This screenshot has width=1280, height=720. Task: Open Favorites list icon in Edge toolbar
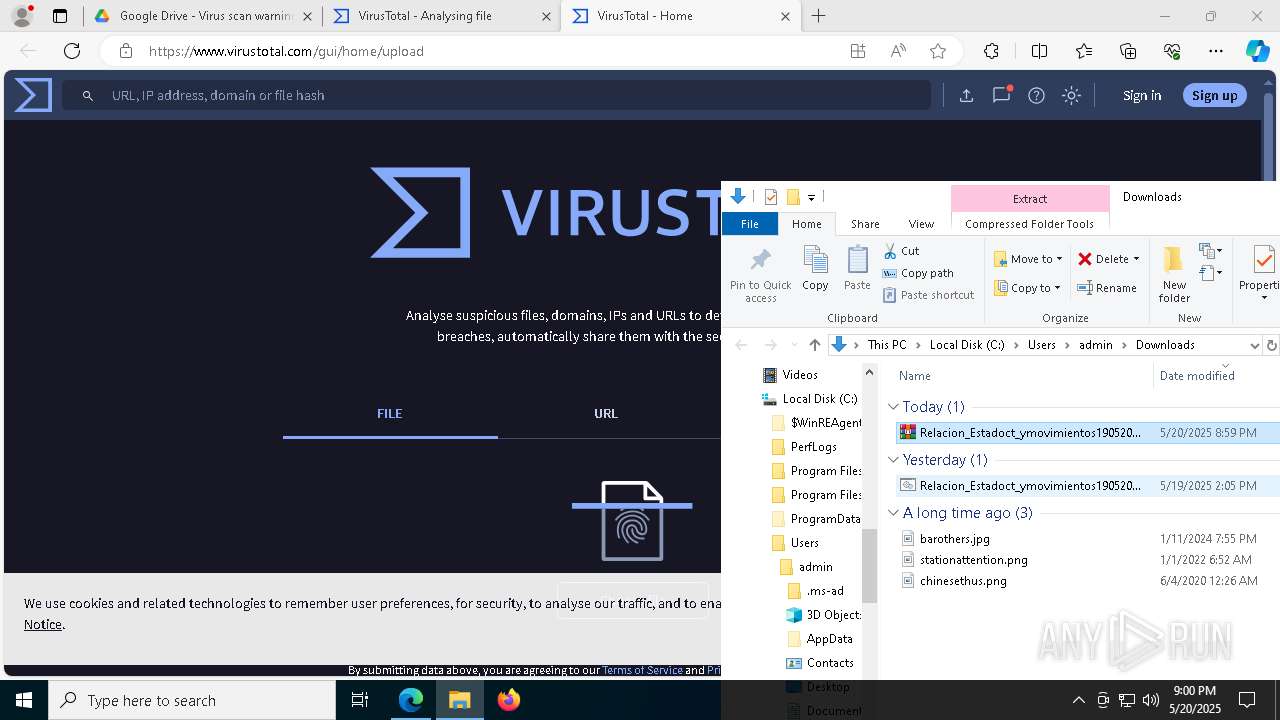tap(1084, 51)
